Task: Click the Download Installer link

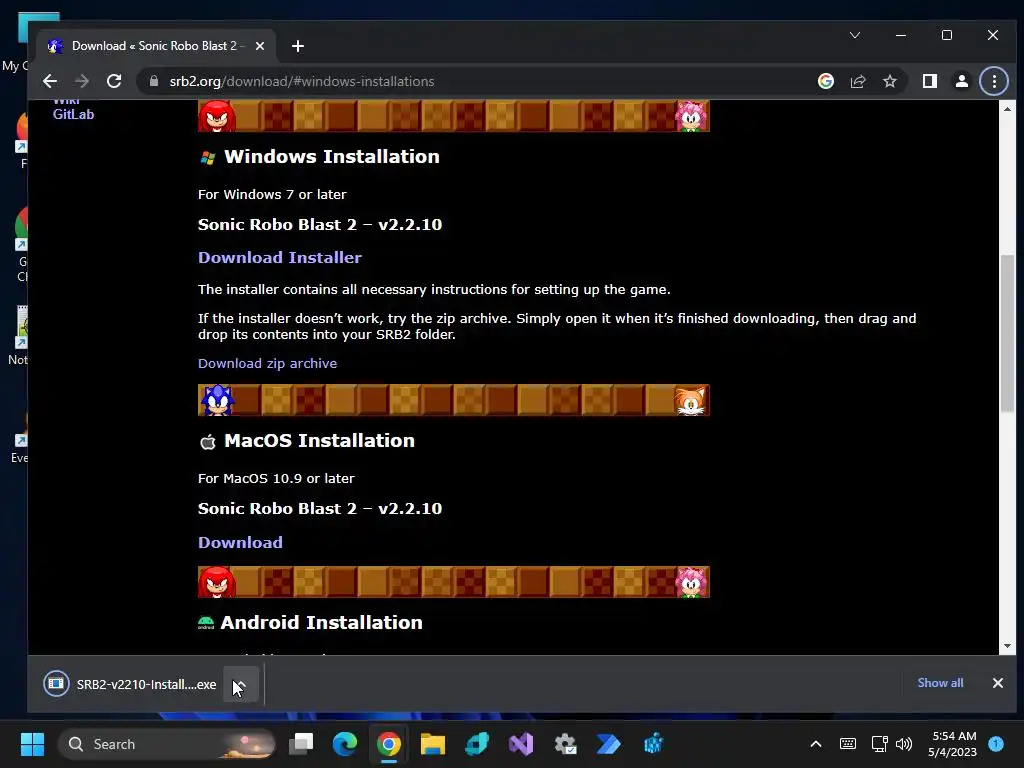Action: pos(280,257)
